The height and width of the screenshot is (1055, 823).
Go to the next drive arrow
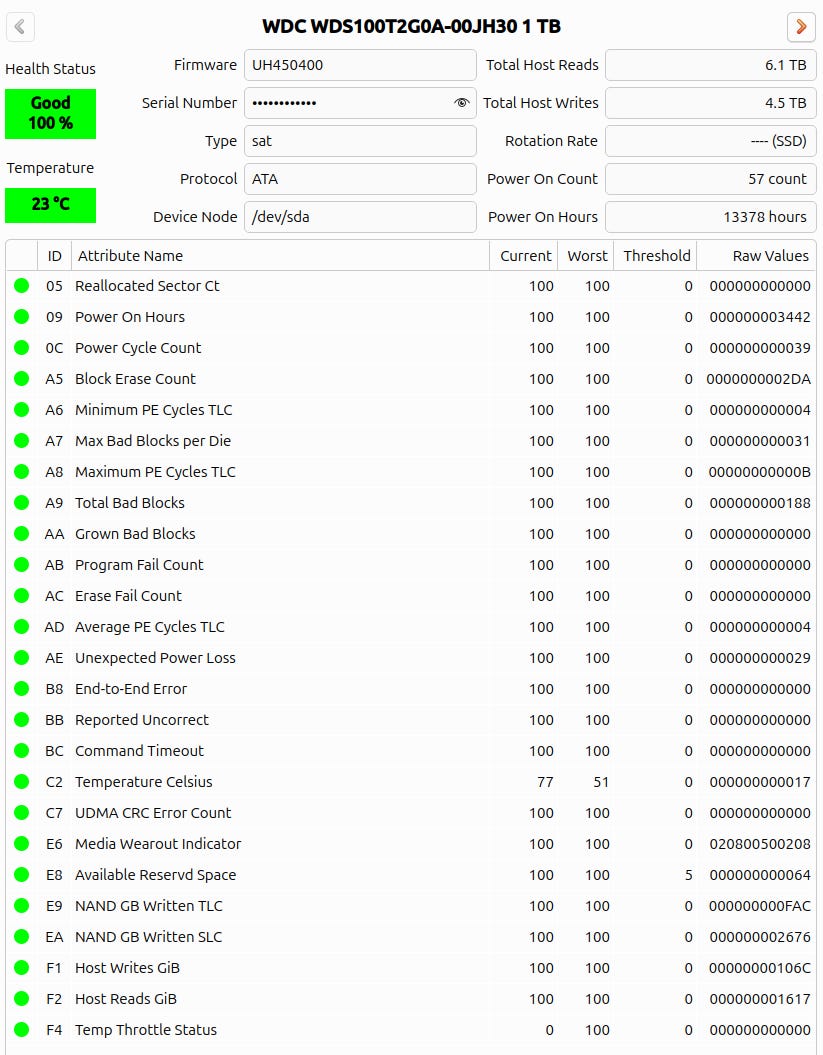[x=801, y=27]
